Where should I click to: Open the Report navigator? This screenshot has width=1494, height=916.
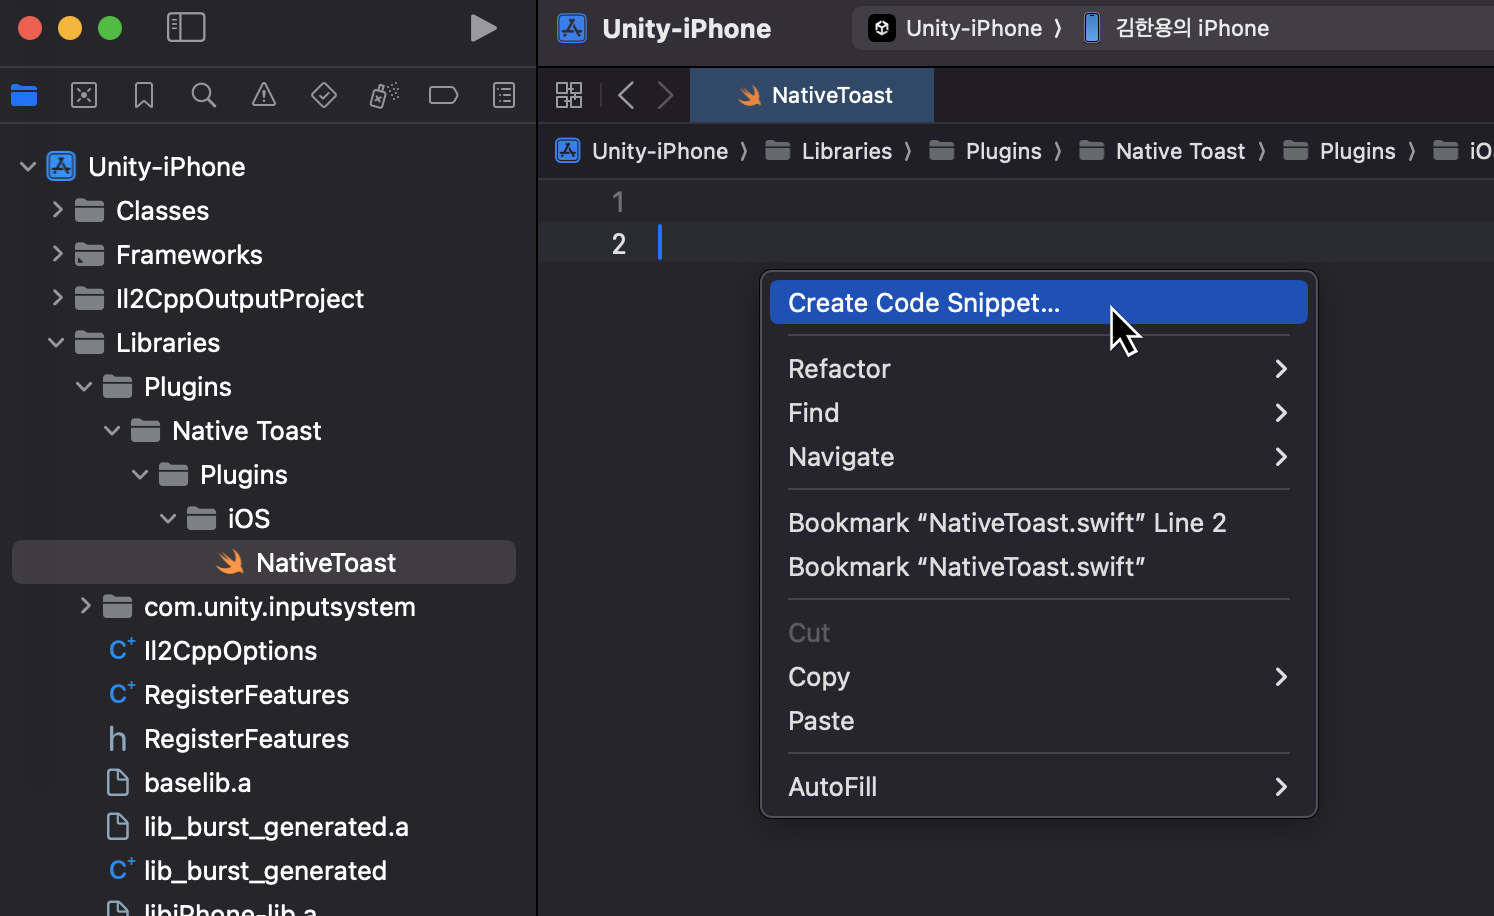pos(504,95)
